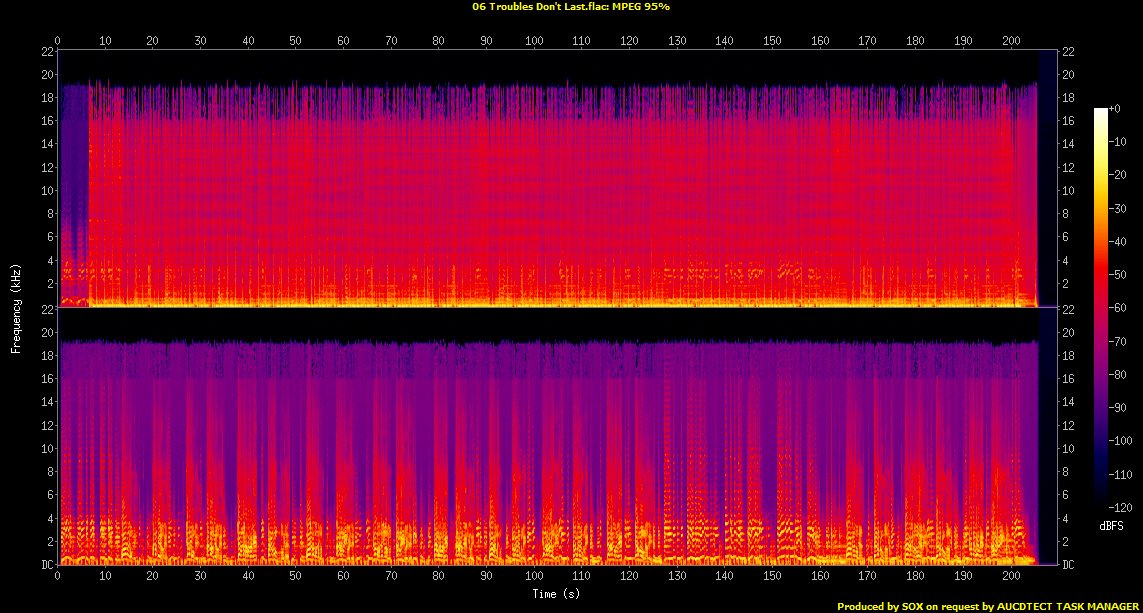Click the 0 second mark on bottom time axis

[58, 577]
